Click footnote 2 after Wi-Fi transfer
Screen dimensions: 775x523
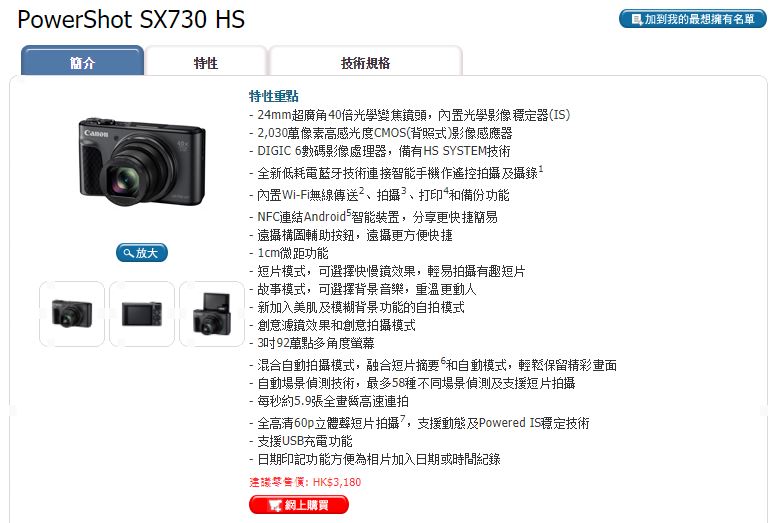[362, 191]
